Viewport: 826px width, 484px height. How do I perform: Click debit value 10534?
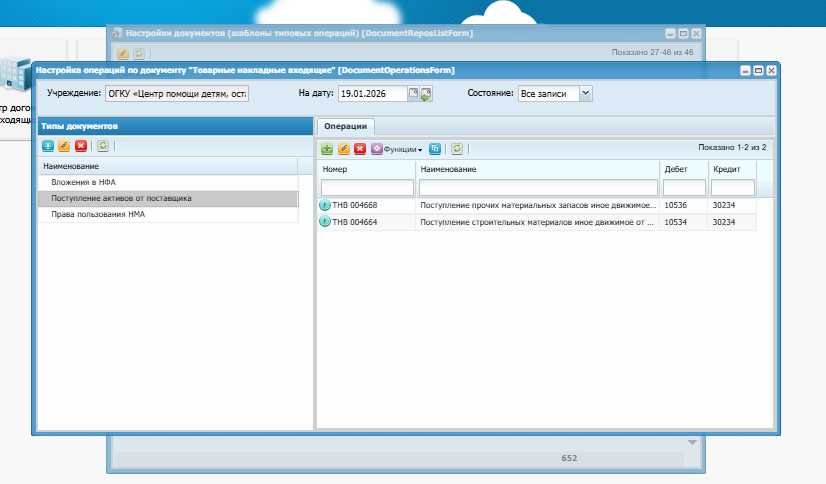click(x=675, y=222)
